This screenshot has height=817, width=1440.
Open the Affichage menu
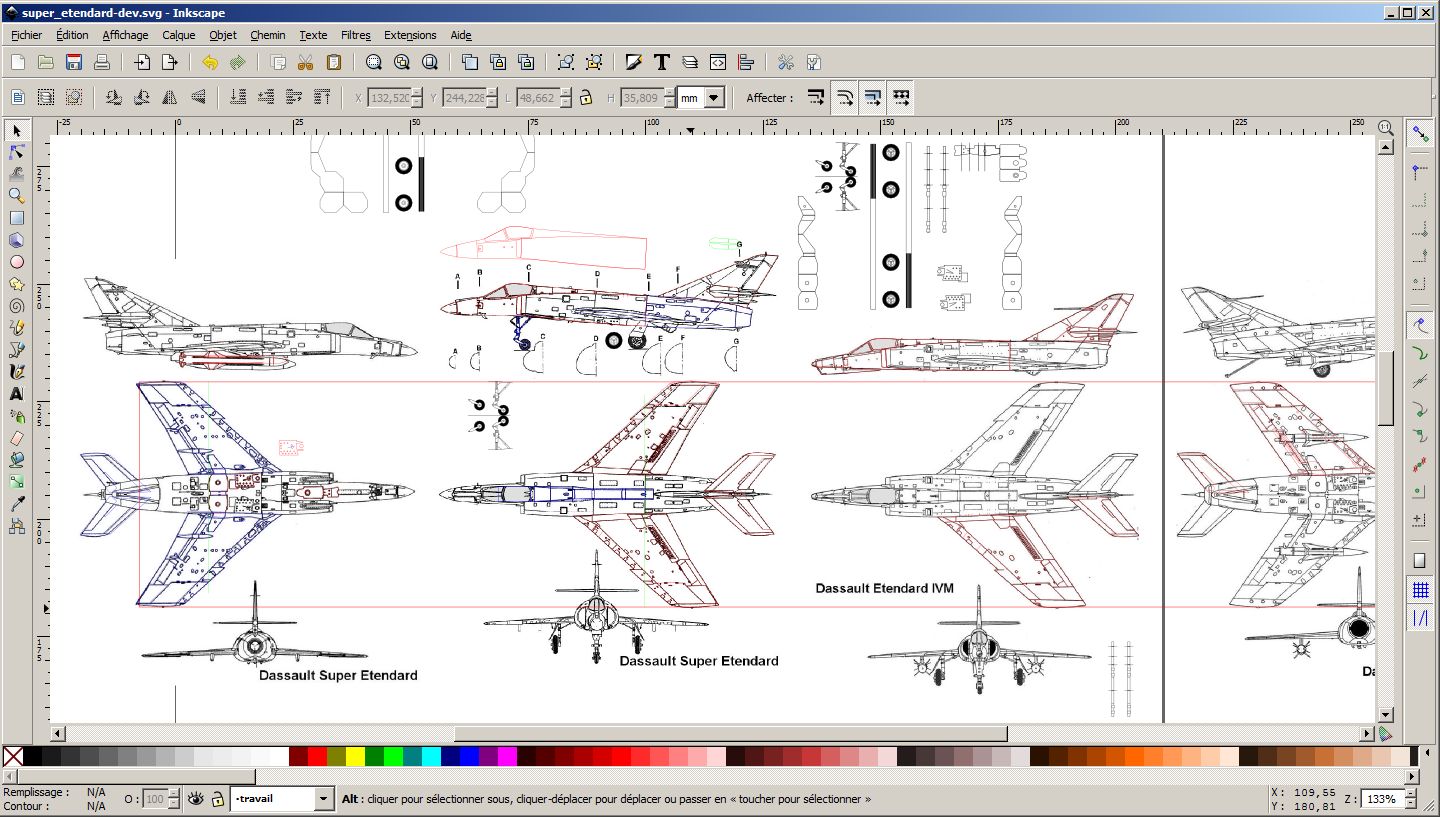coord(125,35)
